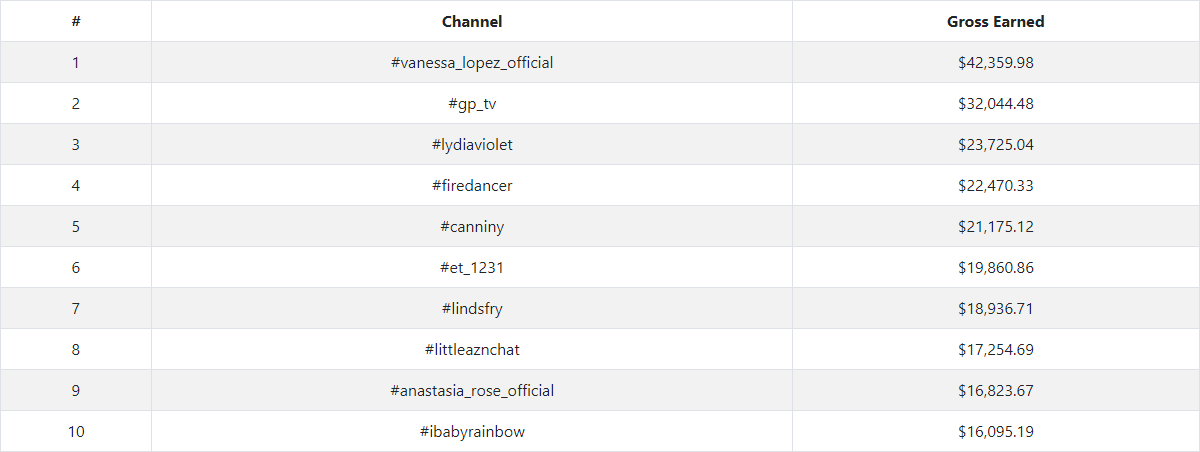The width and height of the screenshot is (1200, 452).
Task: Open the #et_1231 channel
Action: pyautogui.click(x=472, y=268)
